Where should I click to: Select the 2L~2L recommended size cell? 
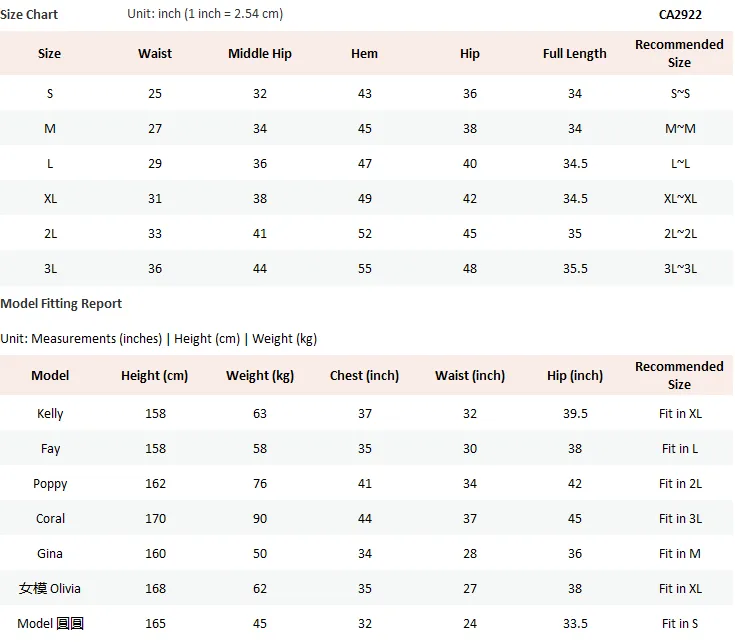[x=680, y=233]
